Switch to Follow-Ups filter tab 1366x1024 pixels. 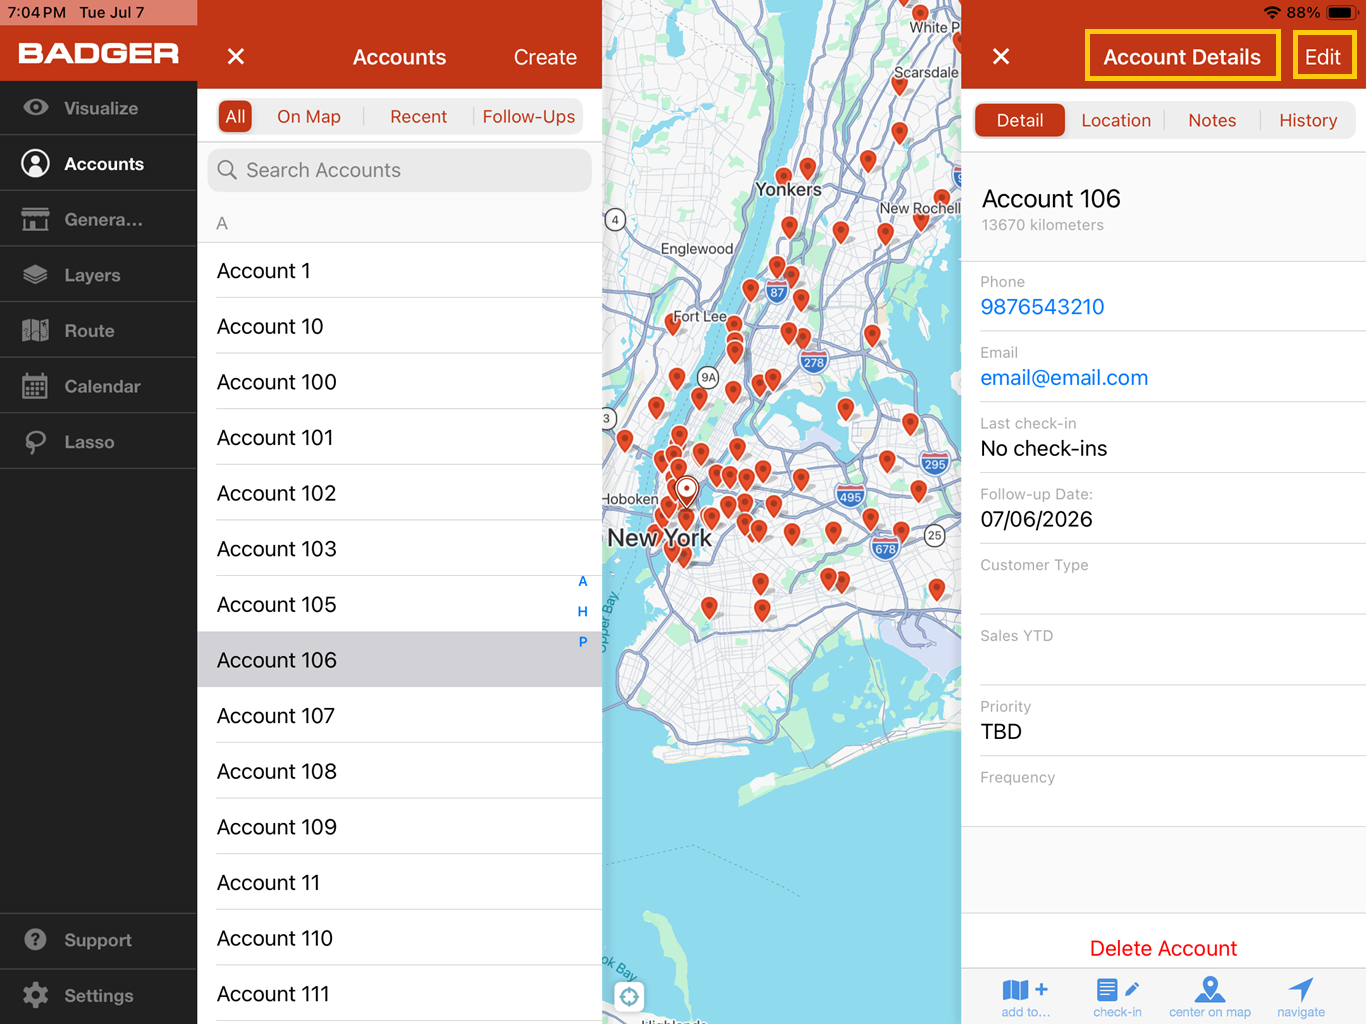pos(529,116)
